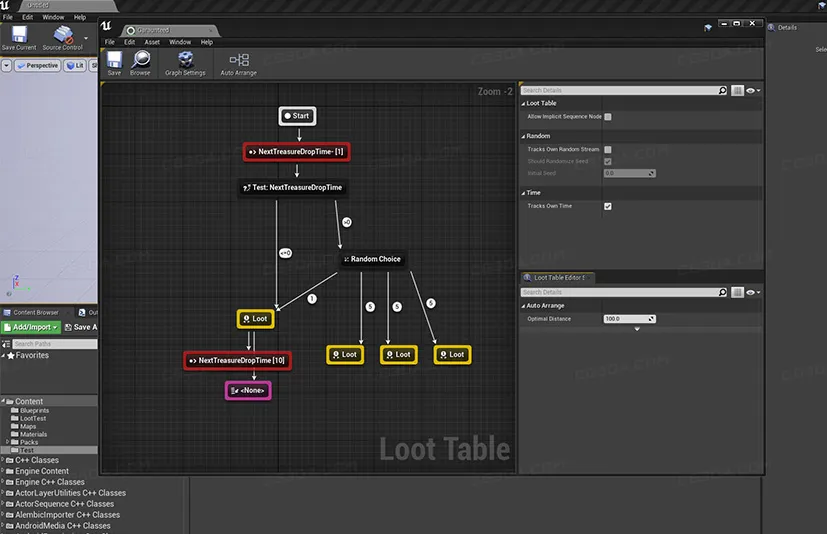827x534 pixels.
Task: Expand advanced arrow under Optimal Distance
Action: click(637, 329)
